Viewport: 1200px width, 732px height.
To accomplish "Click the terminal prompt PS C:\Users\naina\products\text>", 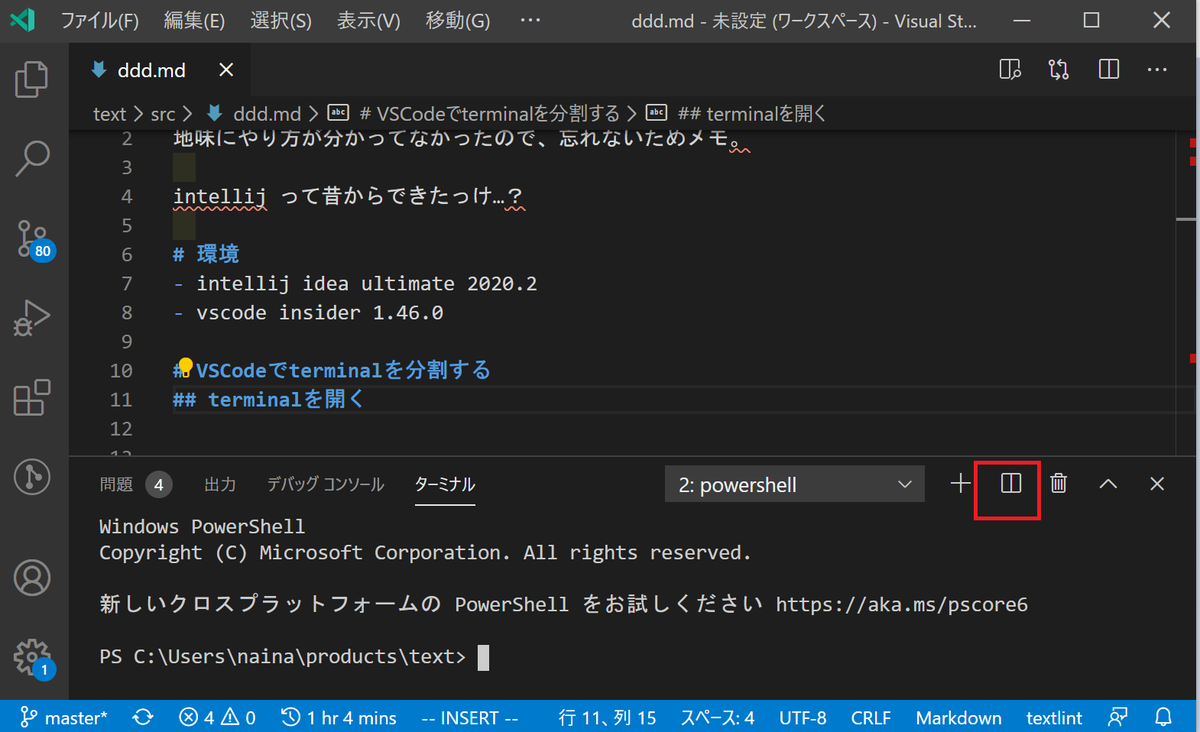I will [x=283, y=657].
